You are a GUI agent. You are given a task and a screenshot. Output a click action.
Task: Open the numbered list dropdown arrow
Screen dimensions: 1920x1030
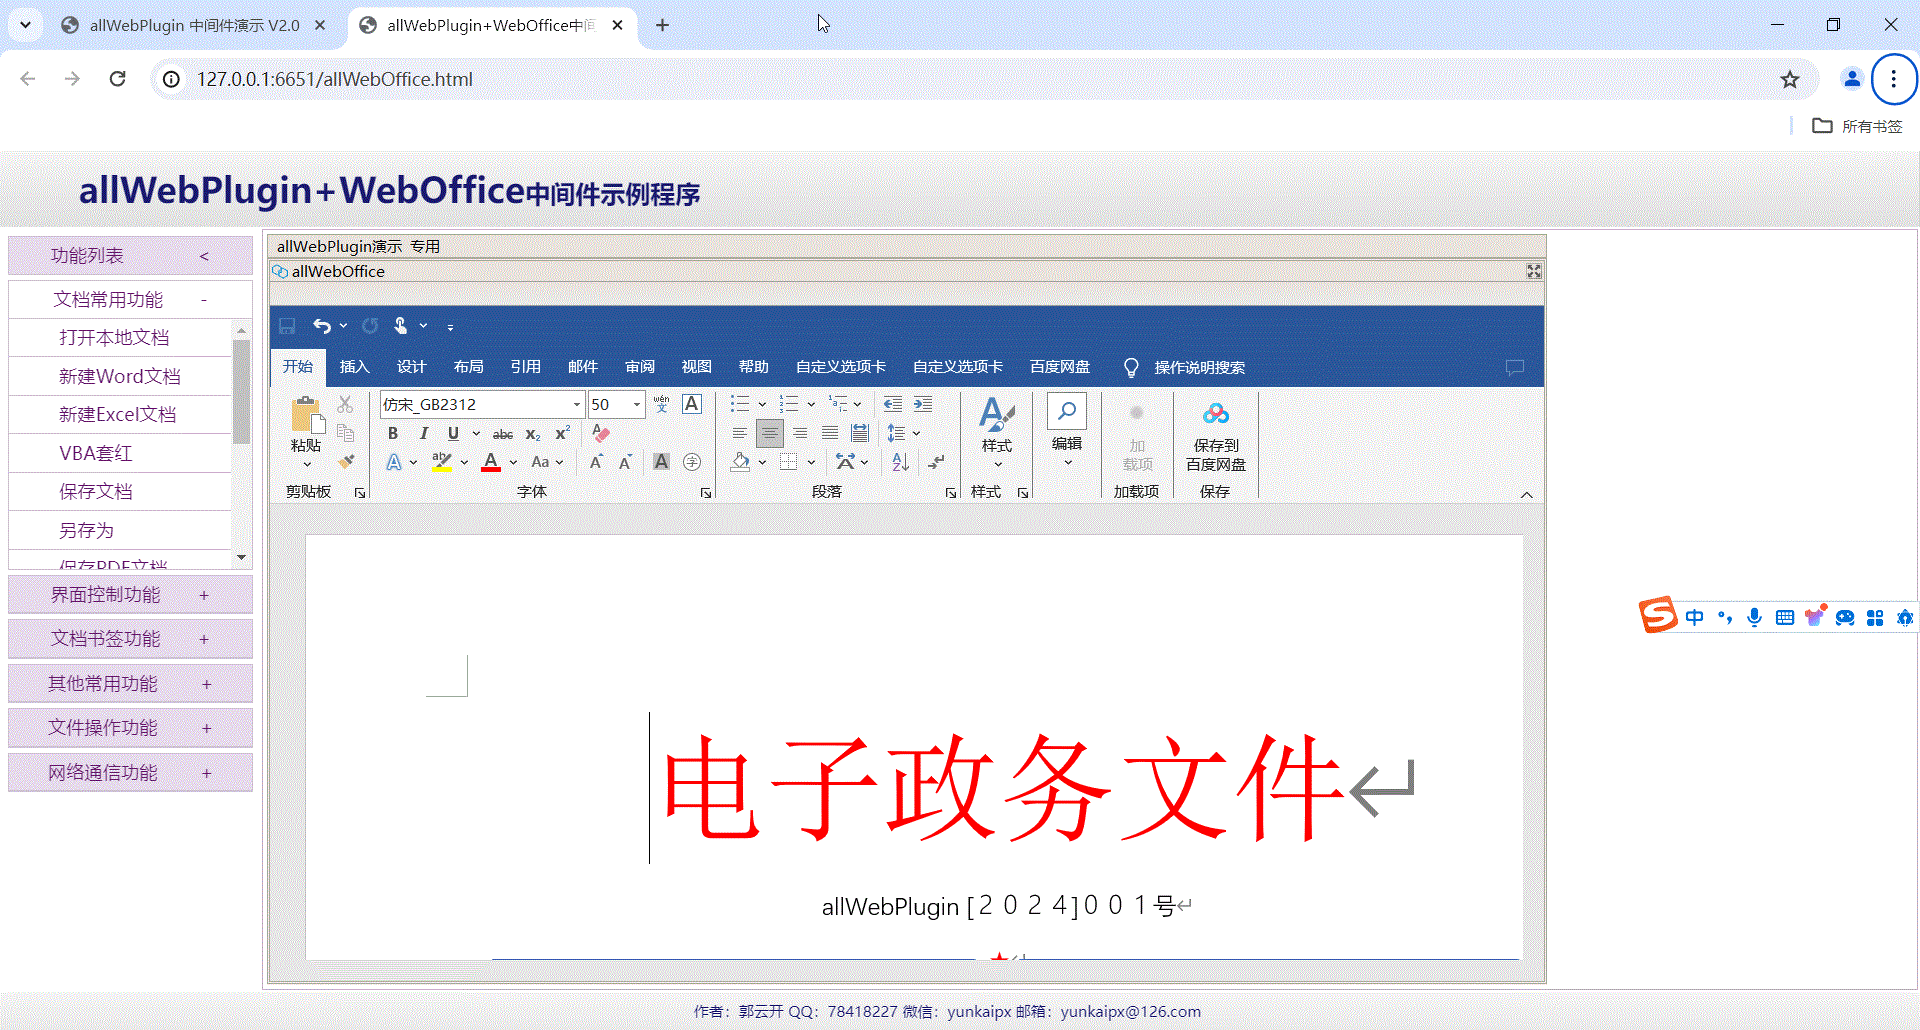(811, 404)
